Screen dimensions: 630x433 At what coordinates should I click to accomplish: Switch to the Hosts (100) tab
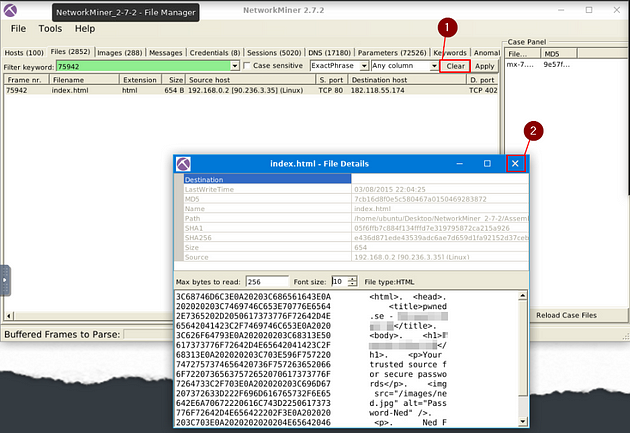pos(24,53)
